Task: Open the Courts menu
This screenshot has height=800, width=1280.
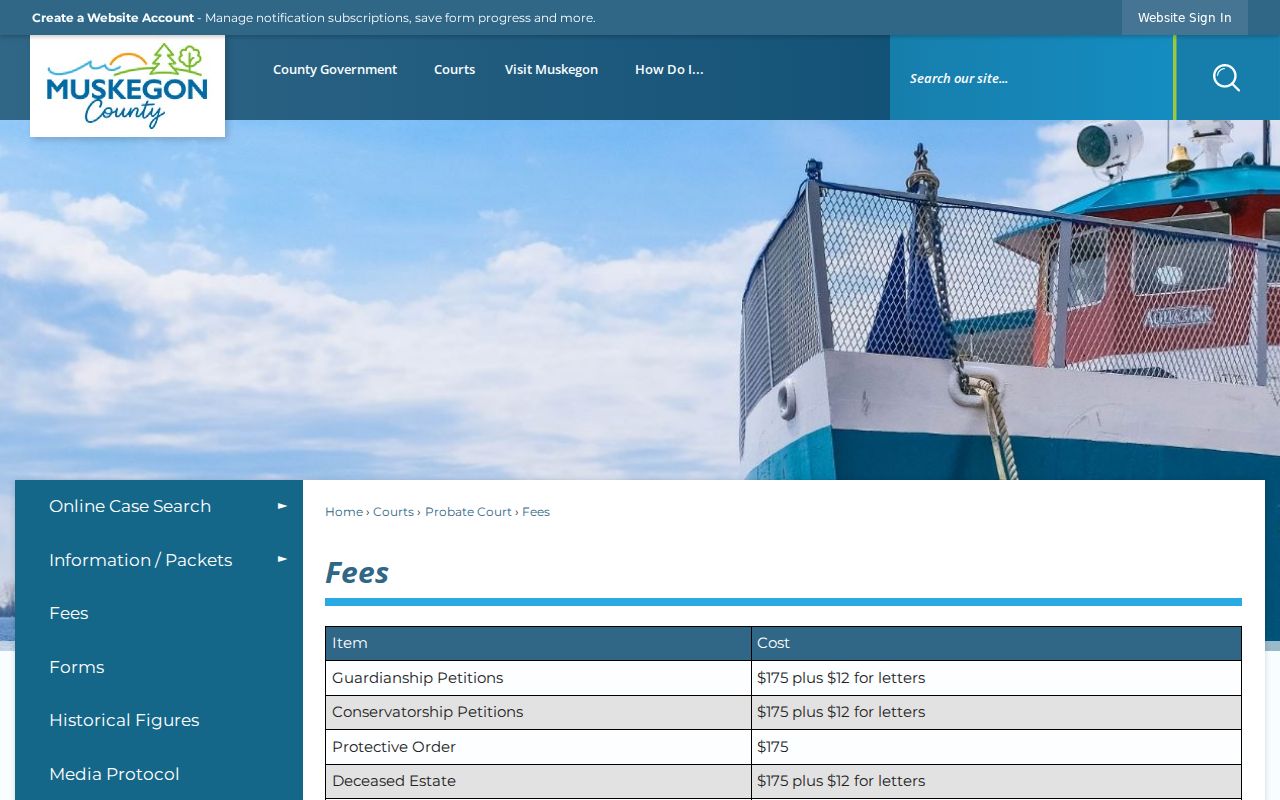Action: pyautogui.click(x=454, y=69)
